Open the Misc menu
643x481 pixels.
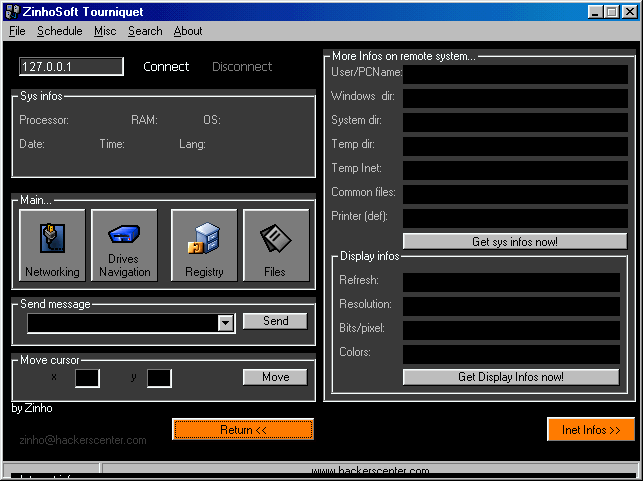(x=105, y=31)
